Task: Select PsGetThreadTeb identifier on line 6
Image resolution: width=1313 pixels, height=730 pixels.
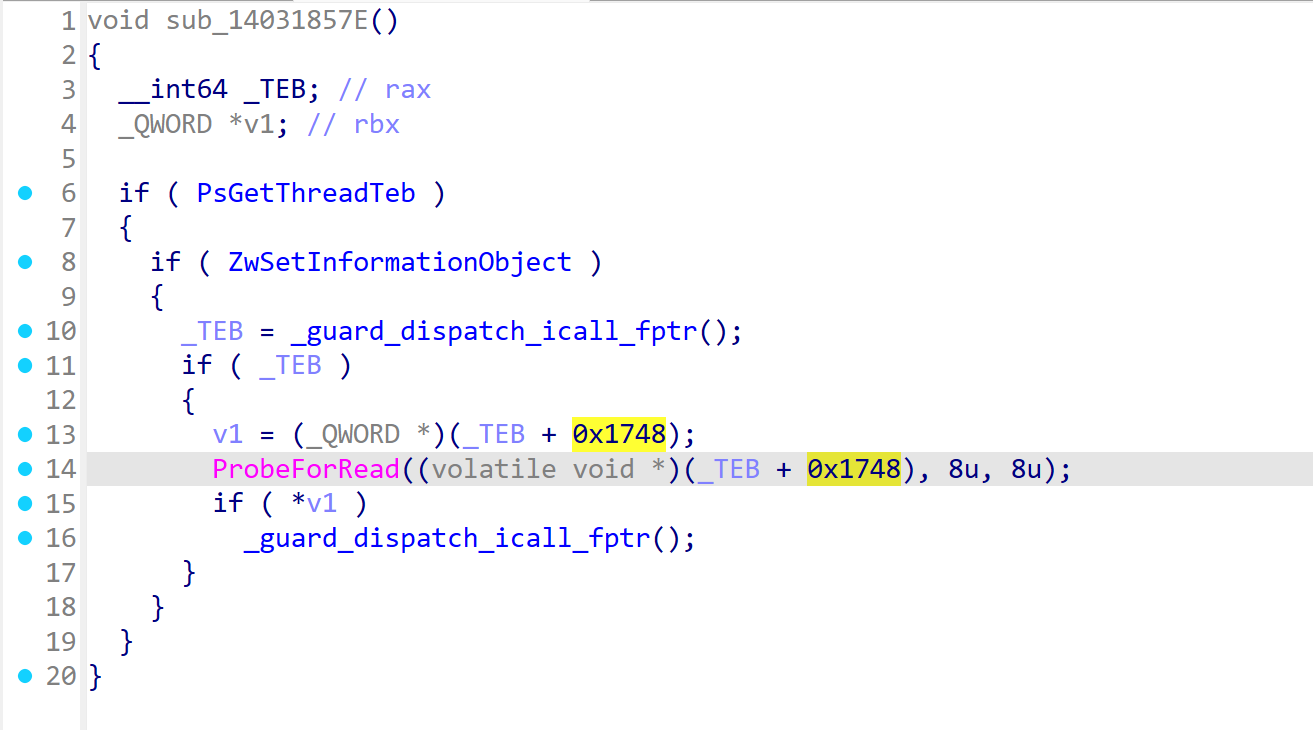Action: (306, 193)
